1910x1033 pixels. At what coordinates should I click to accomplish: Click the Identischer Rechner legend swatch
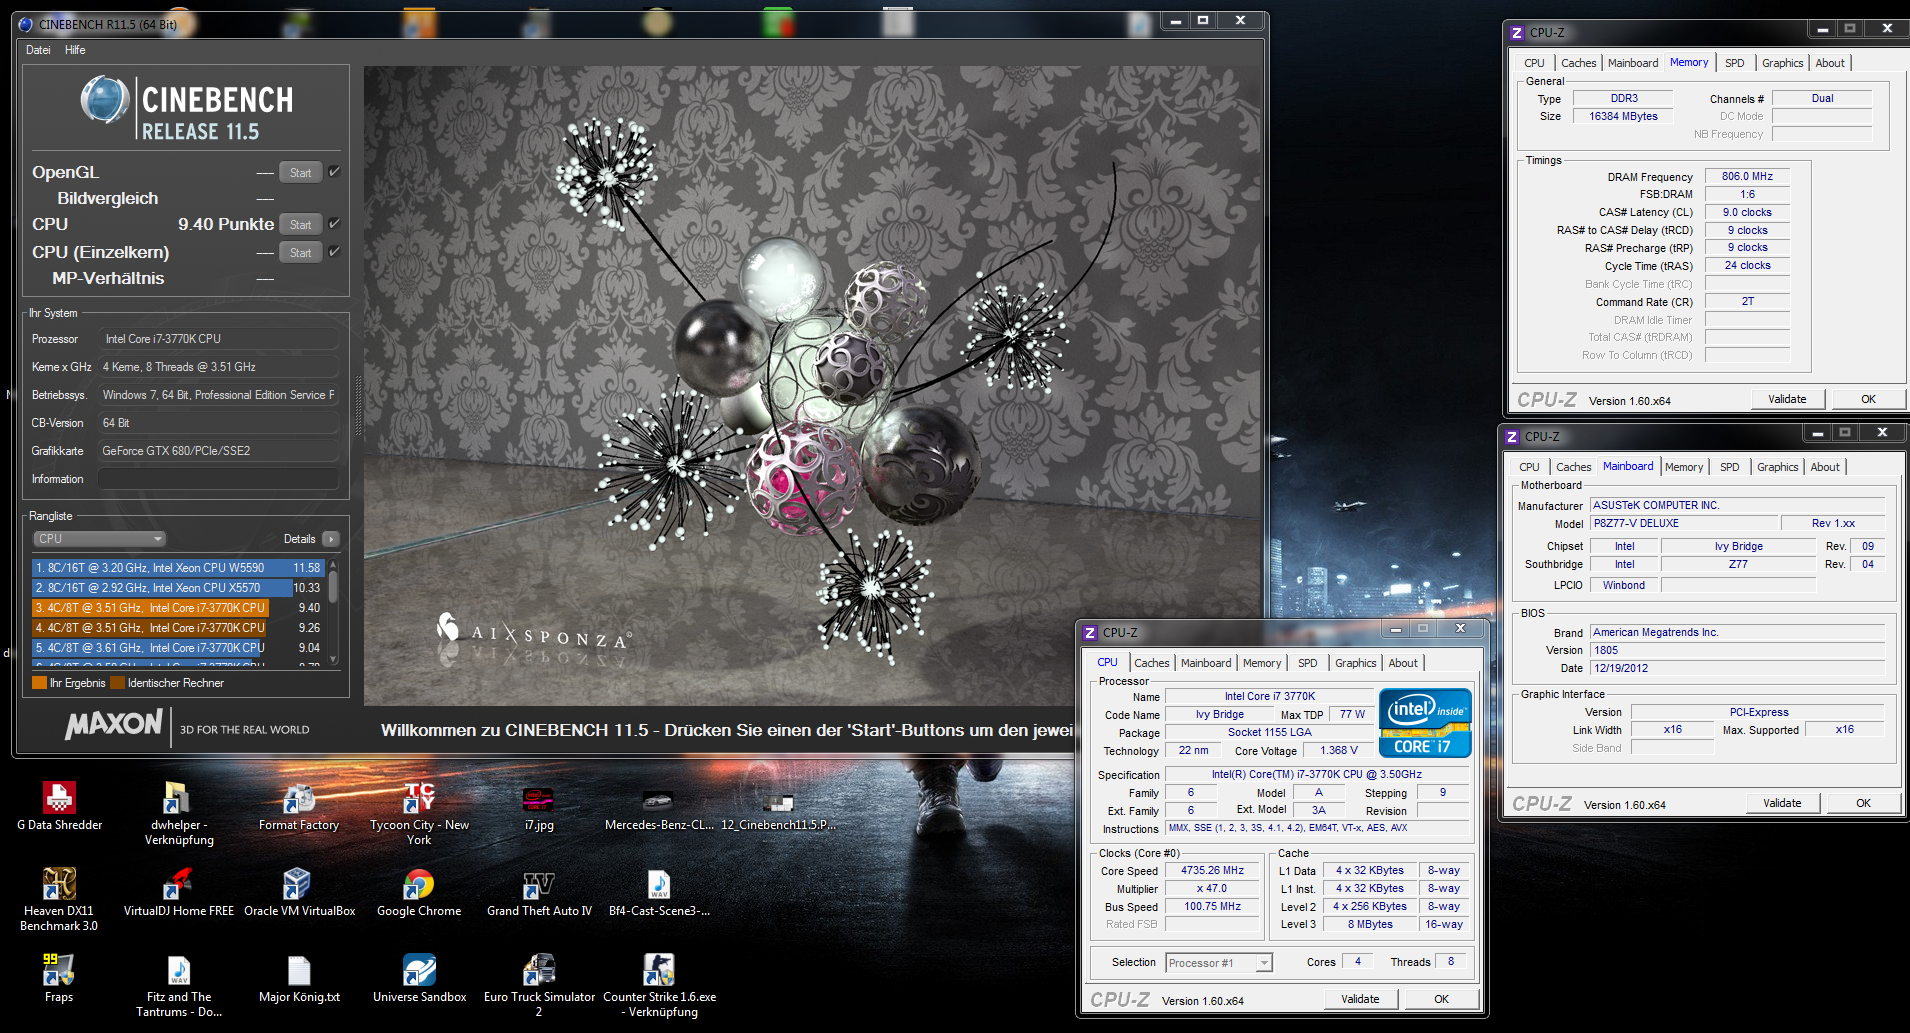coord(117,683)
